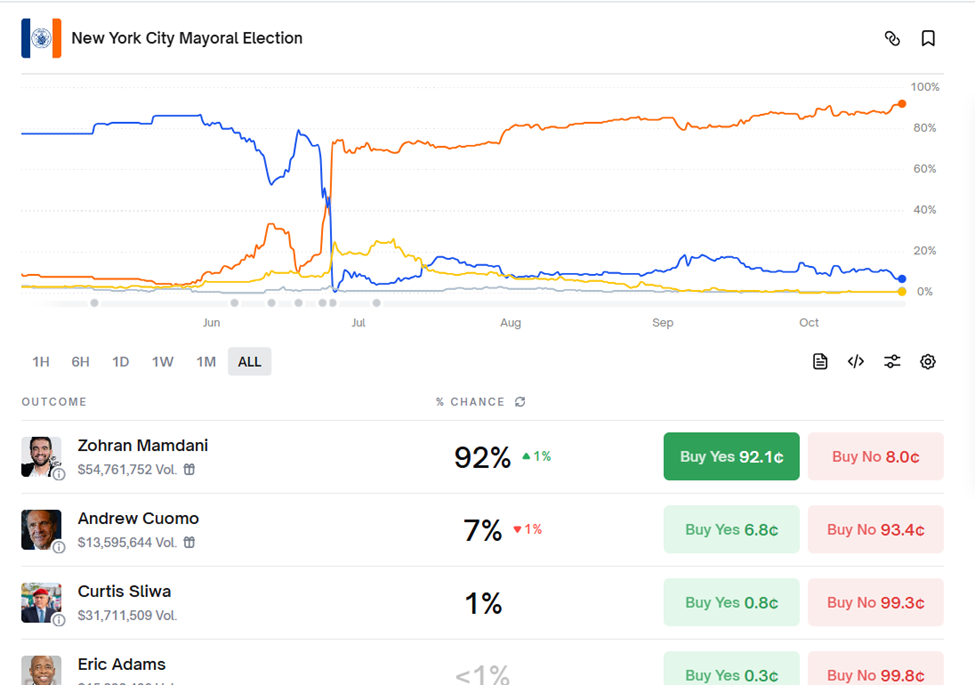The width and height of the screenshot is (975, 685).
Task: Switch the chart to 1M range
Action: [206, 362]
